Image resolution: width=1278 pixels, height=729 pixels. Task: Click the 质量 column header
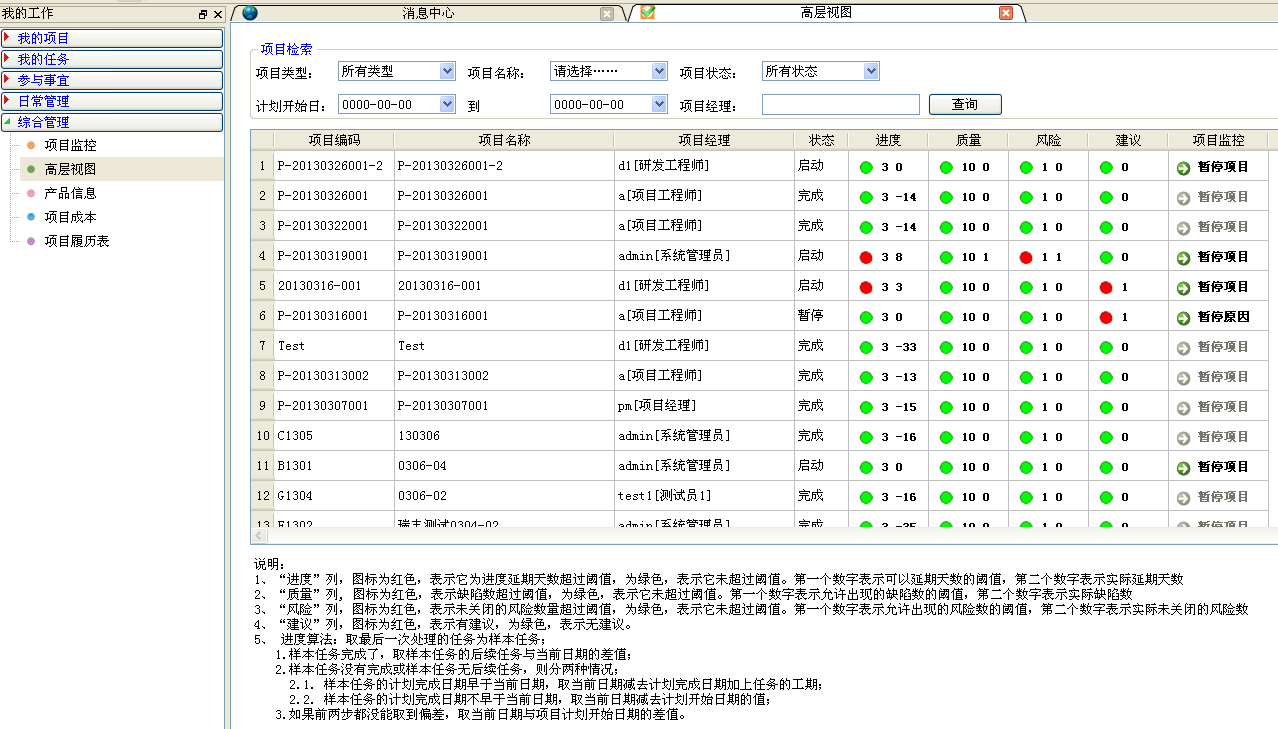[968, 140]
